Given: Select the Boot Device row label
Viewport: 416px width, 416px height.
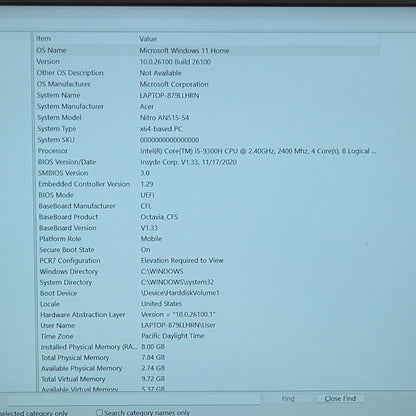Looking at the screenshot, I should (x=58, y=293).
